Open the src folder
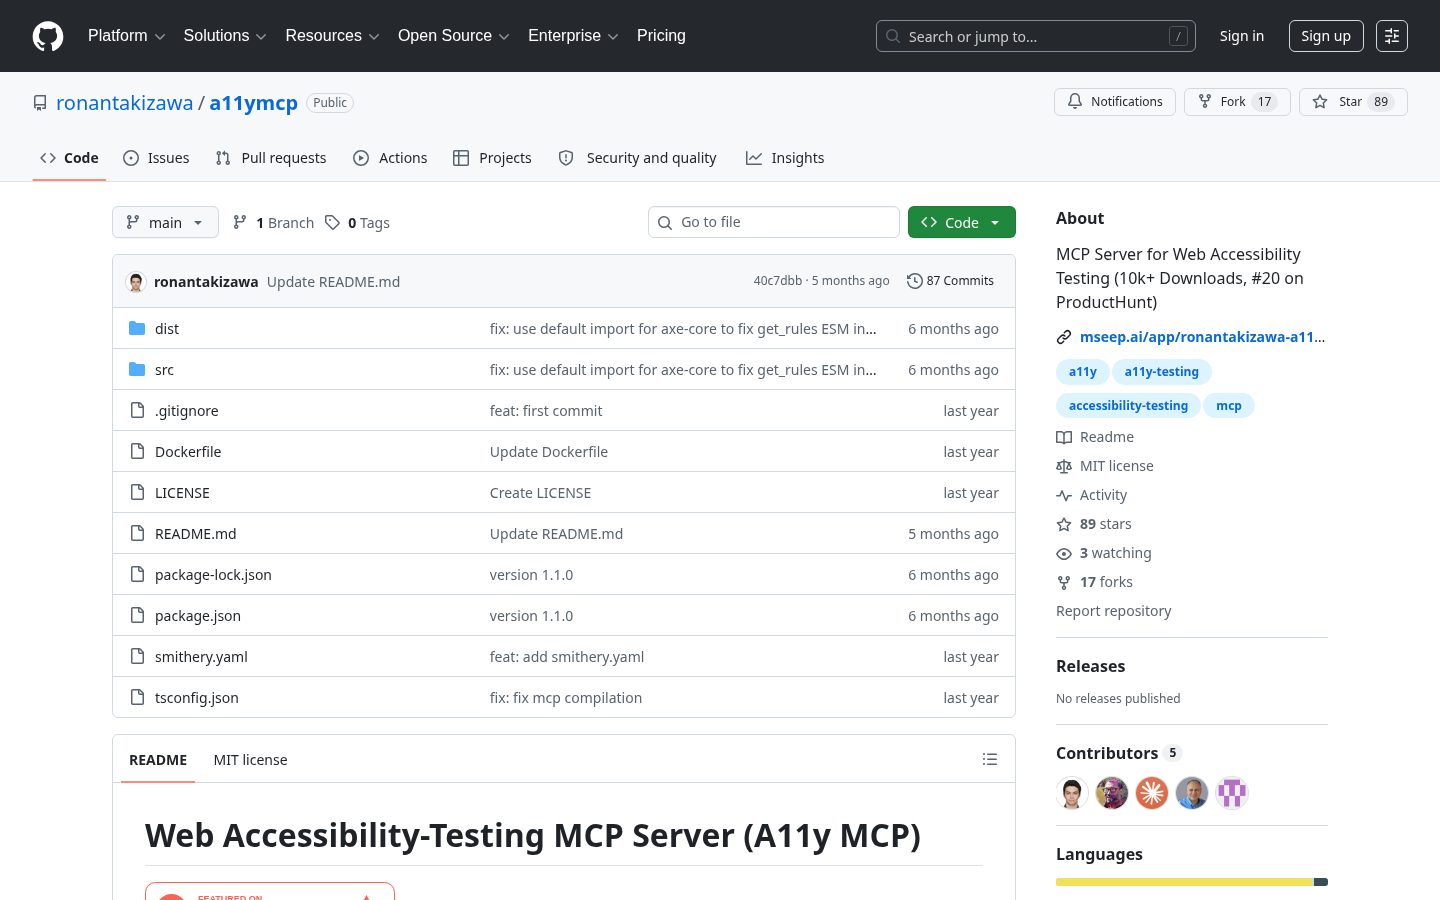Image resolution: width=1440 pixels, height=900 pixels. pyautogui.click(x=164, y=370)
